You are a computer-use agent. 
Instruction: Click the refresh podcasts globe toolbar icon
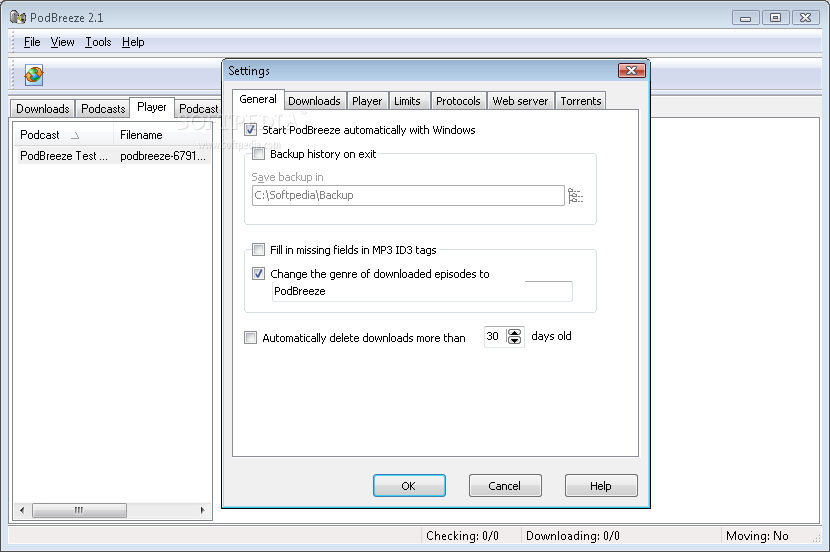click(x=34, y=75)
